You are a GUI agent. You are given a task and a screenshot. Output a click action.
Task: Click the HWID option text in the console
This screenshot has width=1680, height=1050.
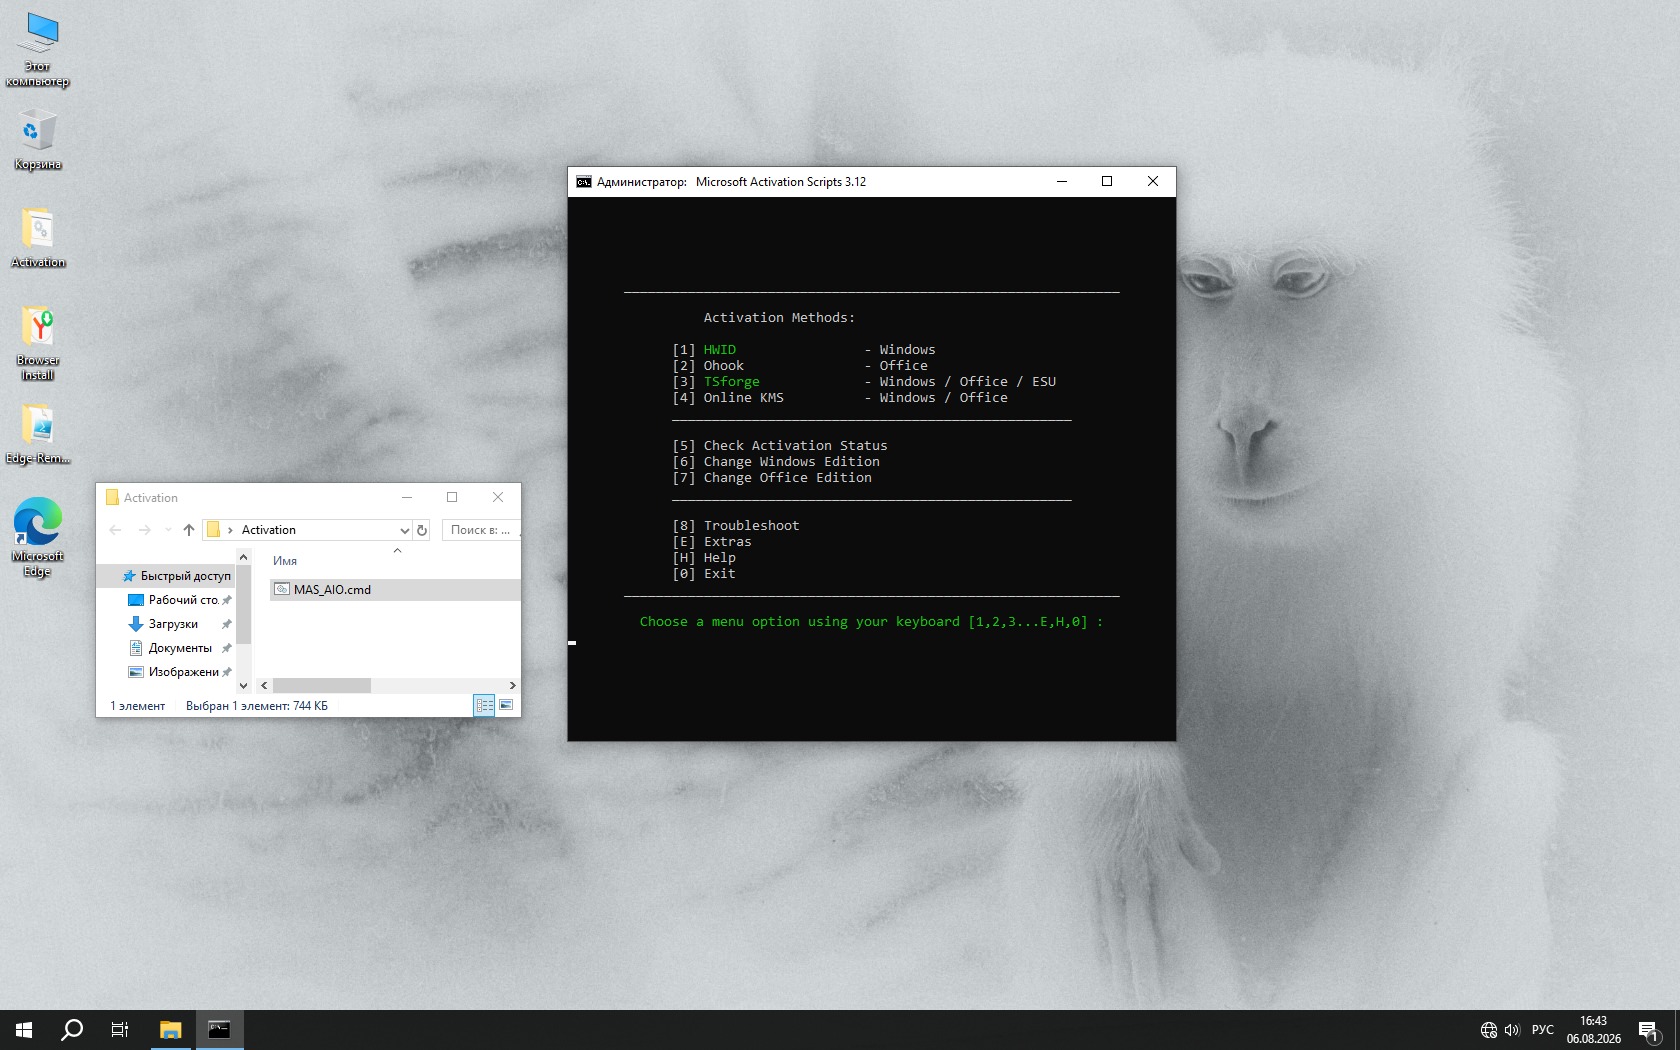pos(720,350)
